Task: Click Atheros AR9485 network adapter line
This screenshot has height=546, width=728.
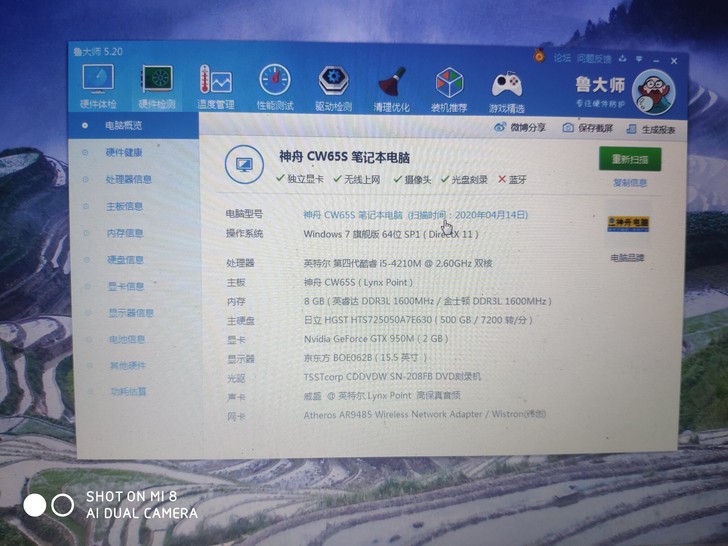Action: point(425,414)
